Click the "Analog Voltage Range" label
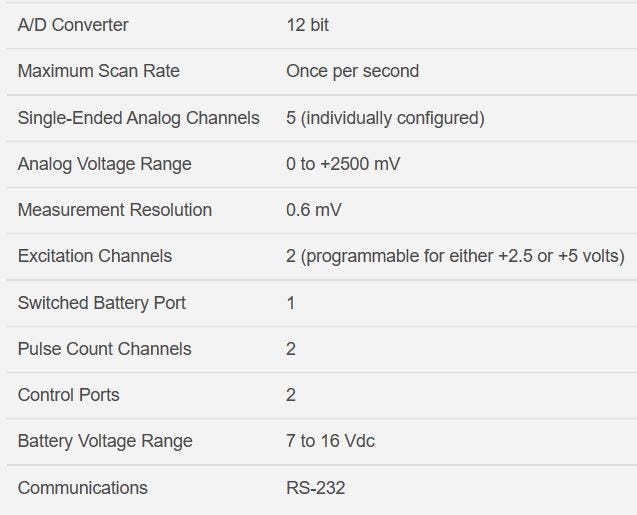The height and width of the screenshot is (515, 637). [x=104, y=164]
